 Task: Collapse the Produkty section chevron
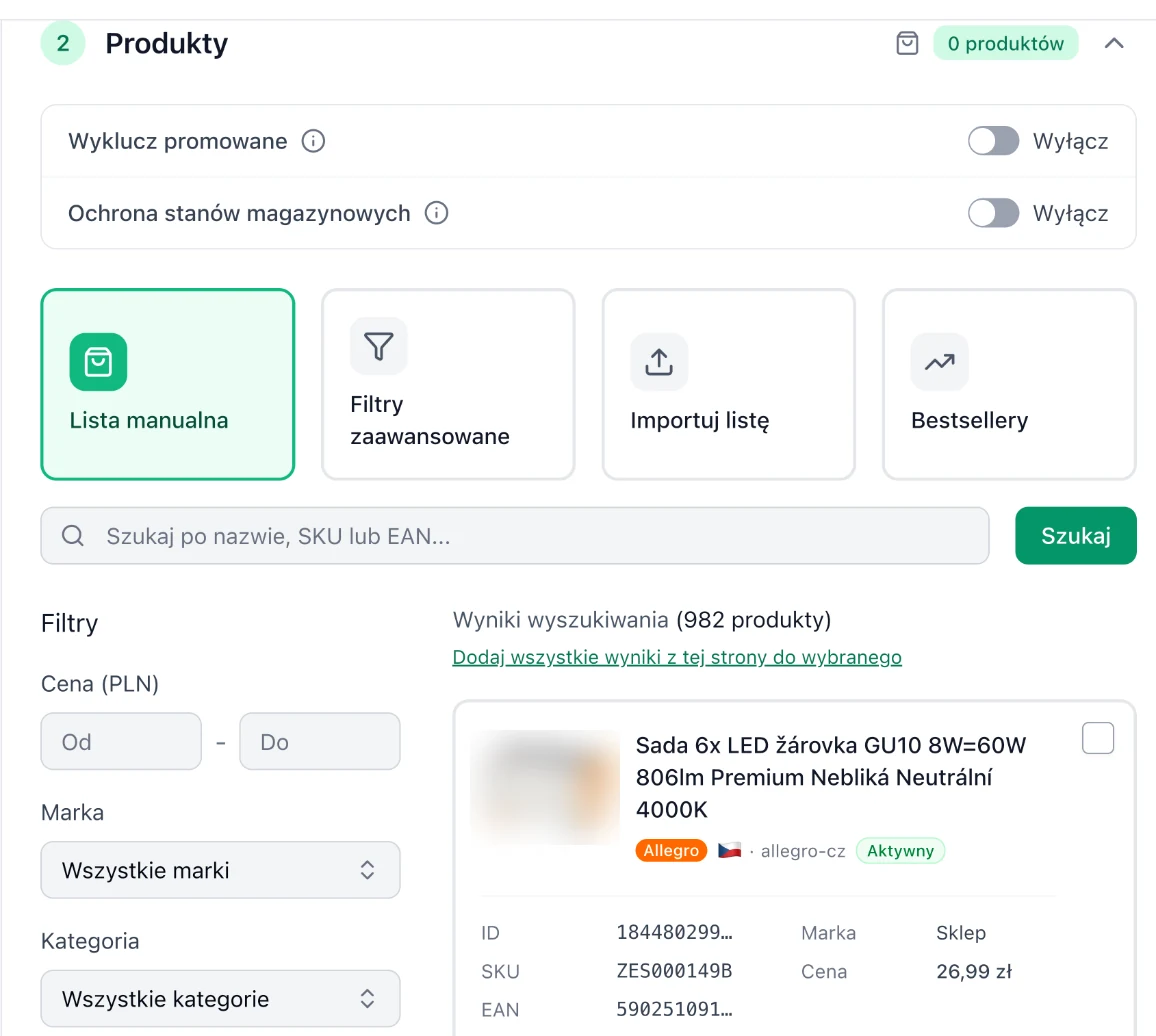1114,44
